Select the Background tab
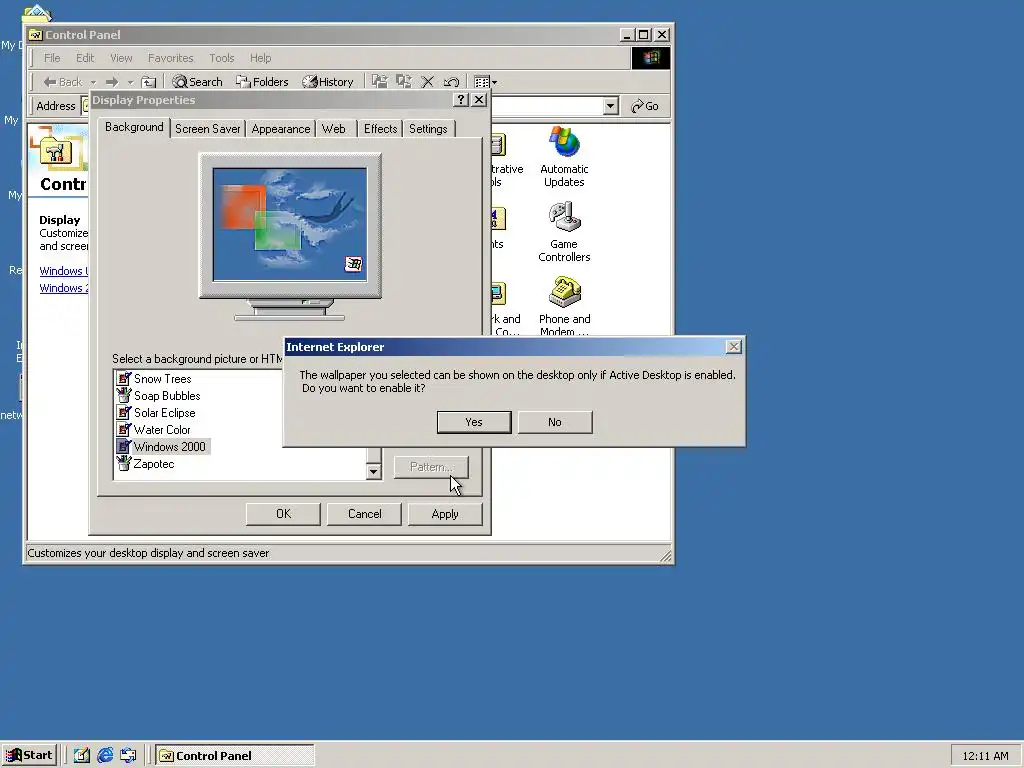The image size is (1024, 768). (x=134, y=127)
